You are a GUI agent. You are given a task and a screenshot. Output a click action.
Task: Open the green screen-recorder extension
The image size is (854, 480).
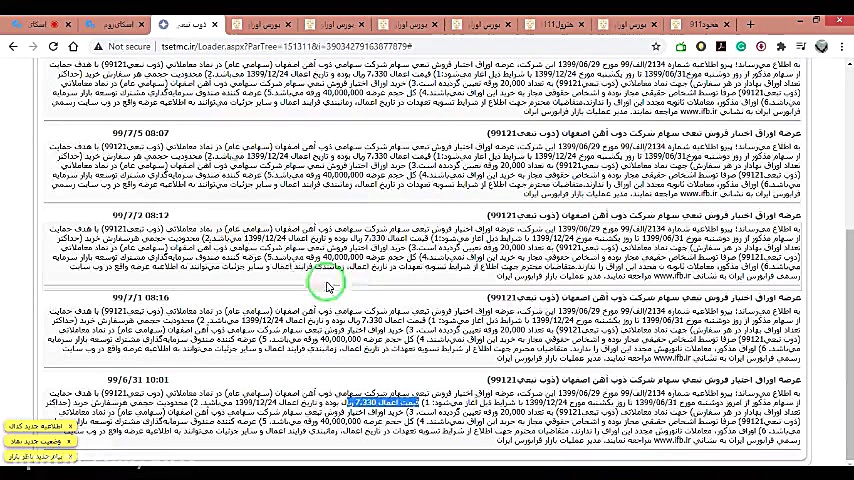pyautogui.click(x=681, y=47)
